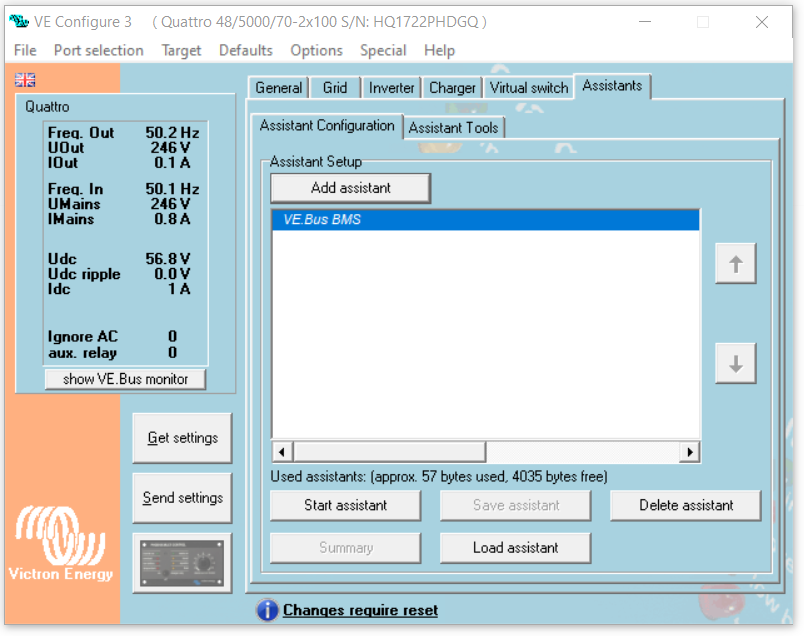This screenshot has width=804, height=636.
Task: Click the Add assistant button
Action: tap(351, 188)
